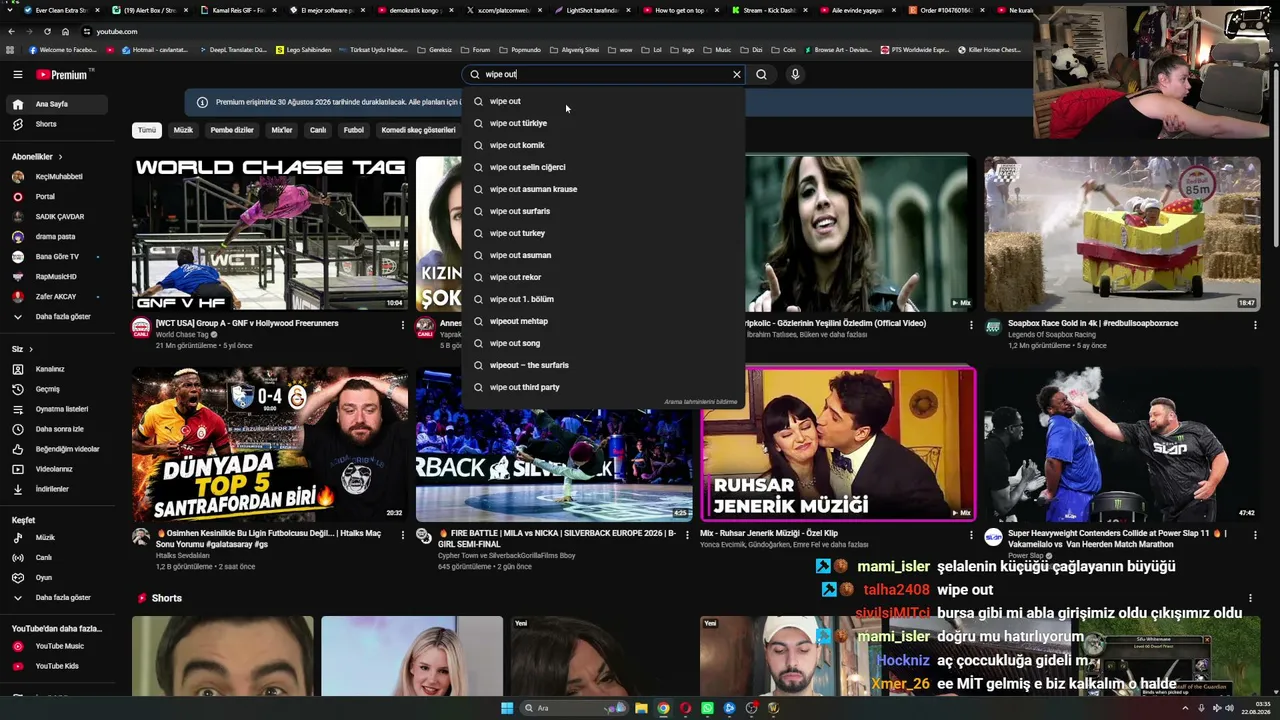Choose the 'wipe out rekor' suggestion

tap(603, 277)
